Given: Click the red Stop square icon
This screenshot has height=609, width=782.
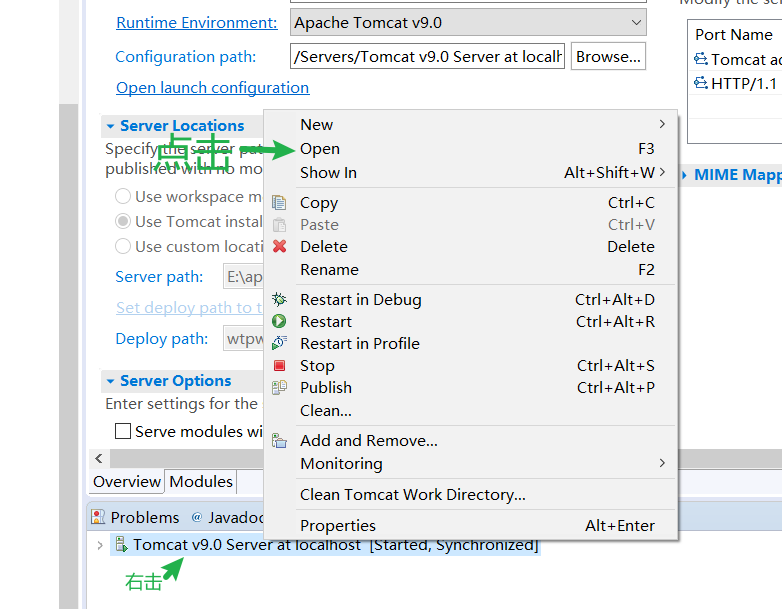Looking at the screenshot, I should pos(280,366).
